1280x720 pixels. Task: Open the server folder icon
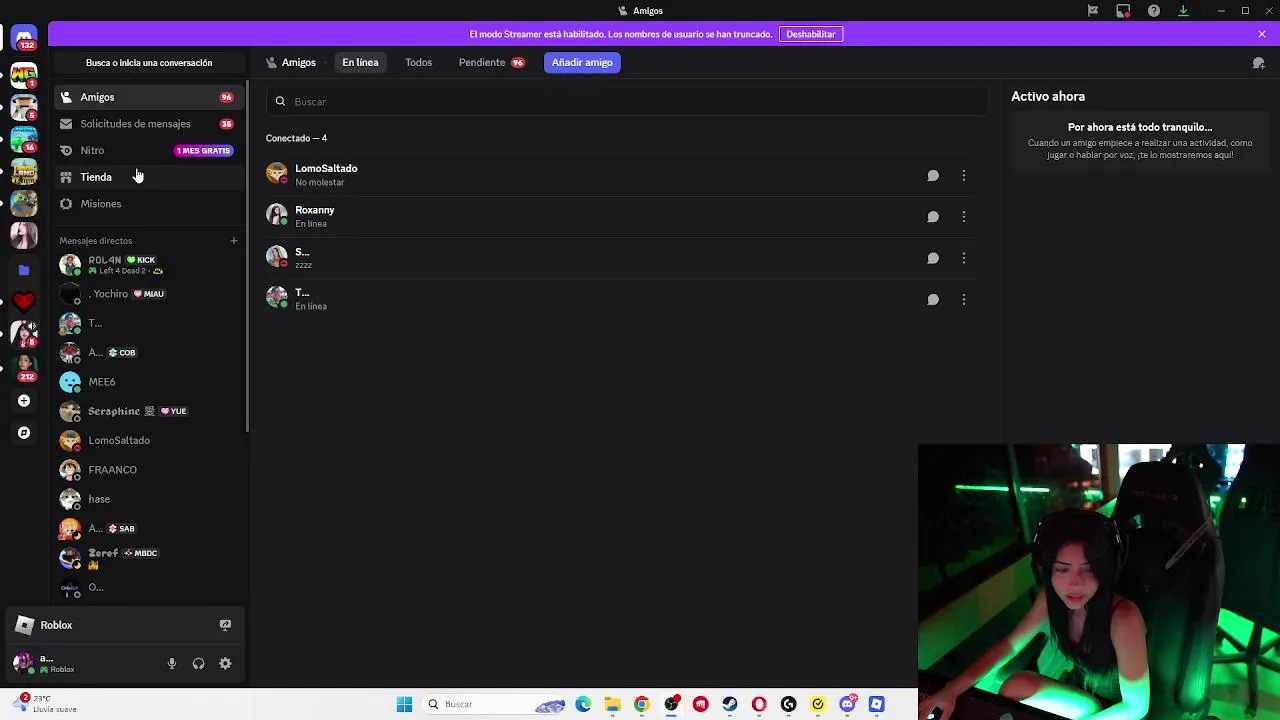24,270
